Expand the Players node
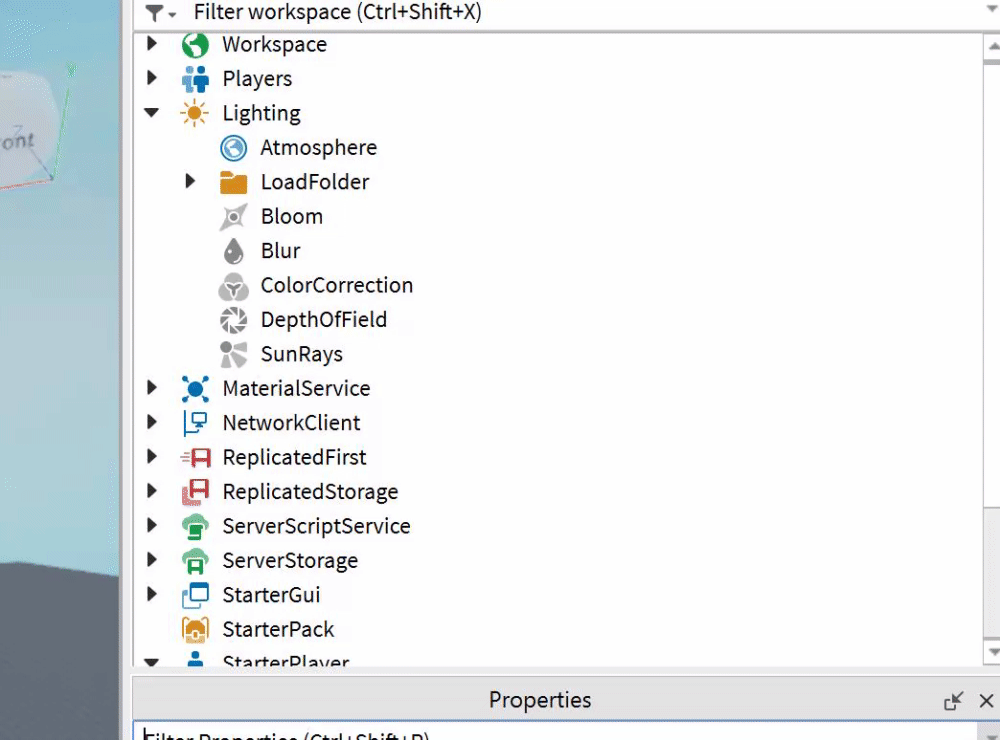The height and width of the screenshot is (740, 1000). (x=152, y=78)
